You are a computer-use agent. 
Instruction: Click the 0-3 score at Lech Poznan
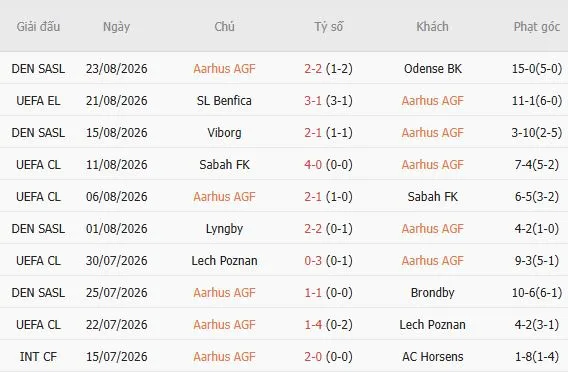tap(313, 261)
